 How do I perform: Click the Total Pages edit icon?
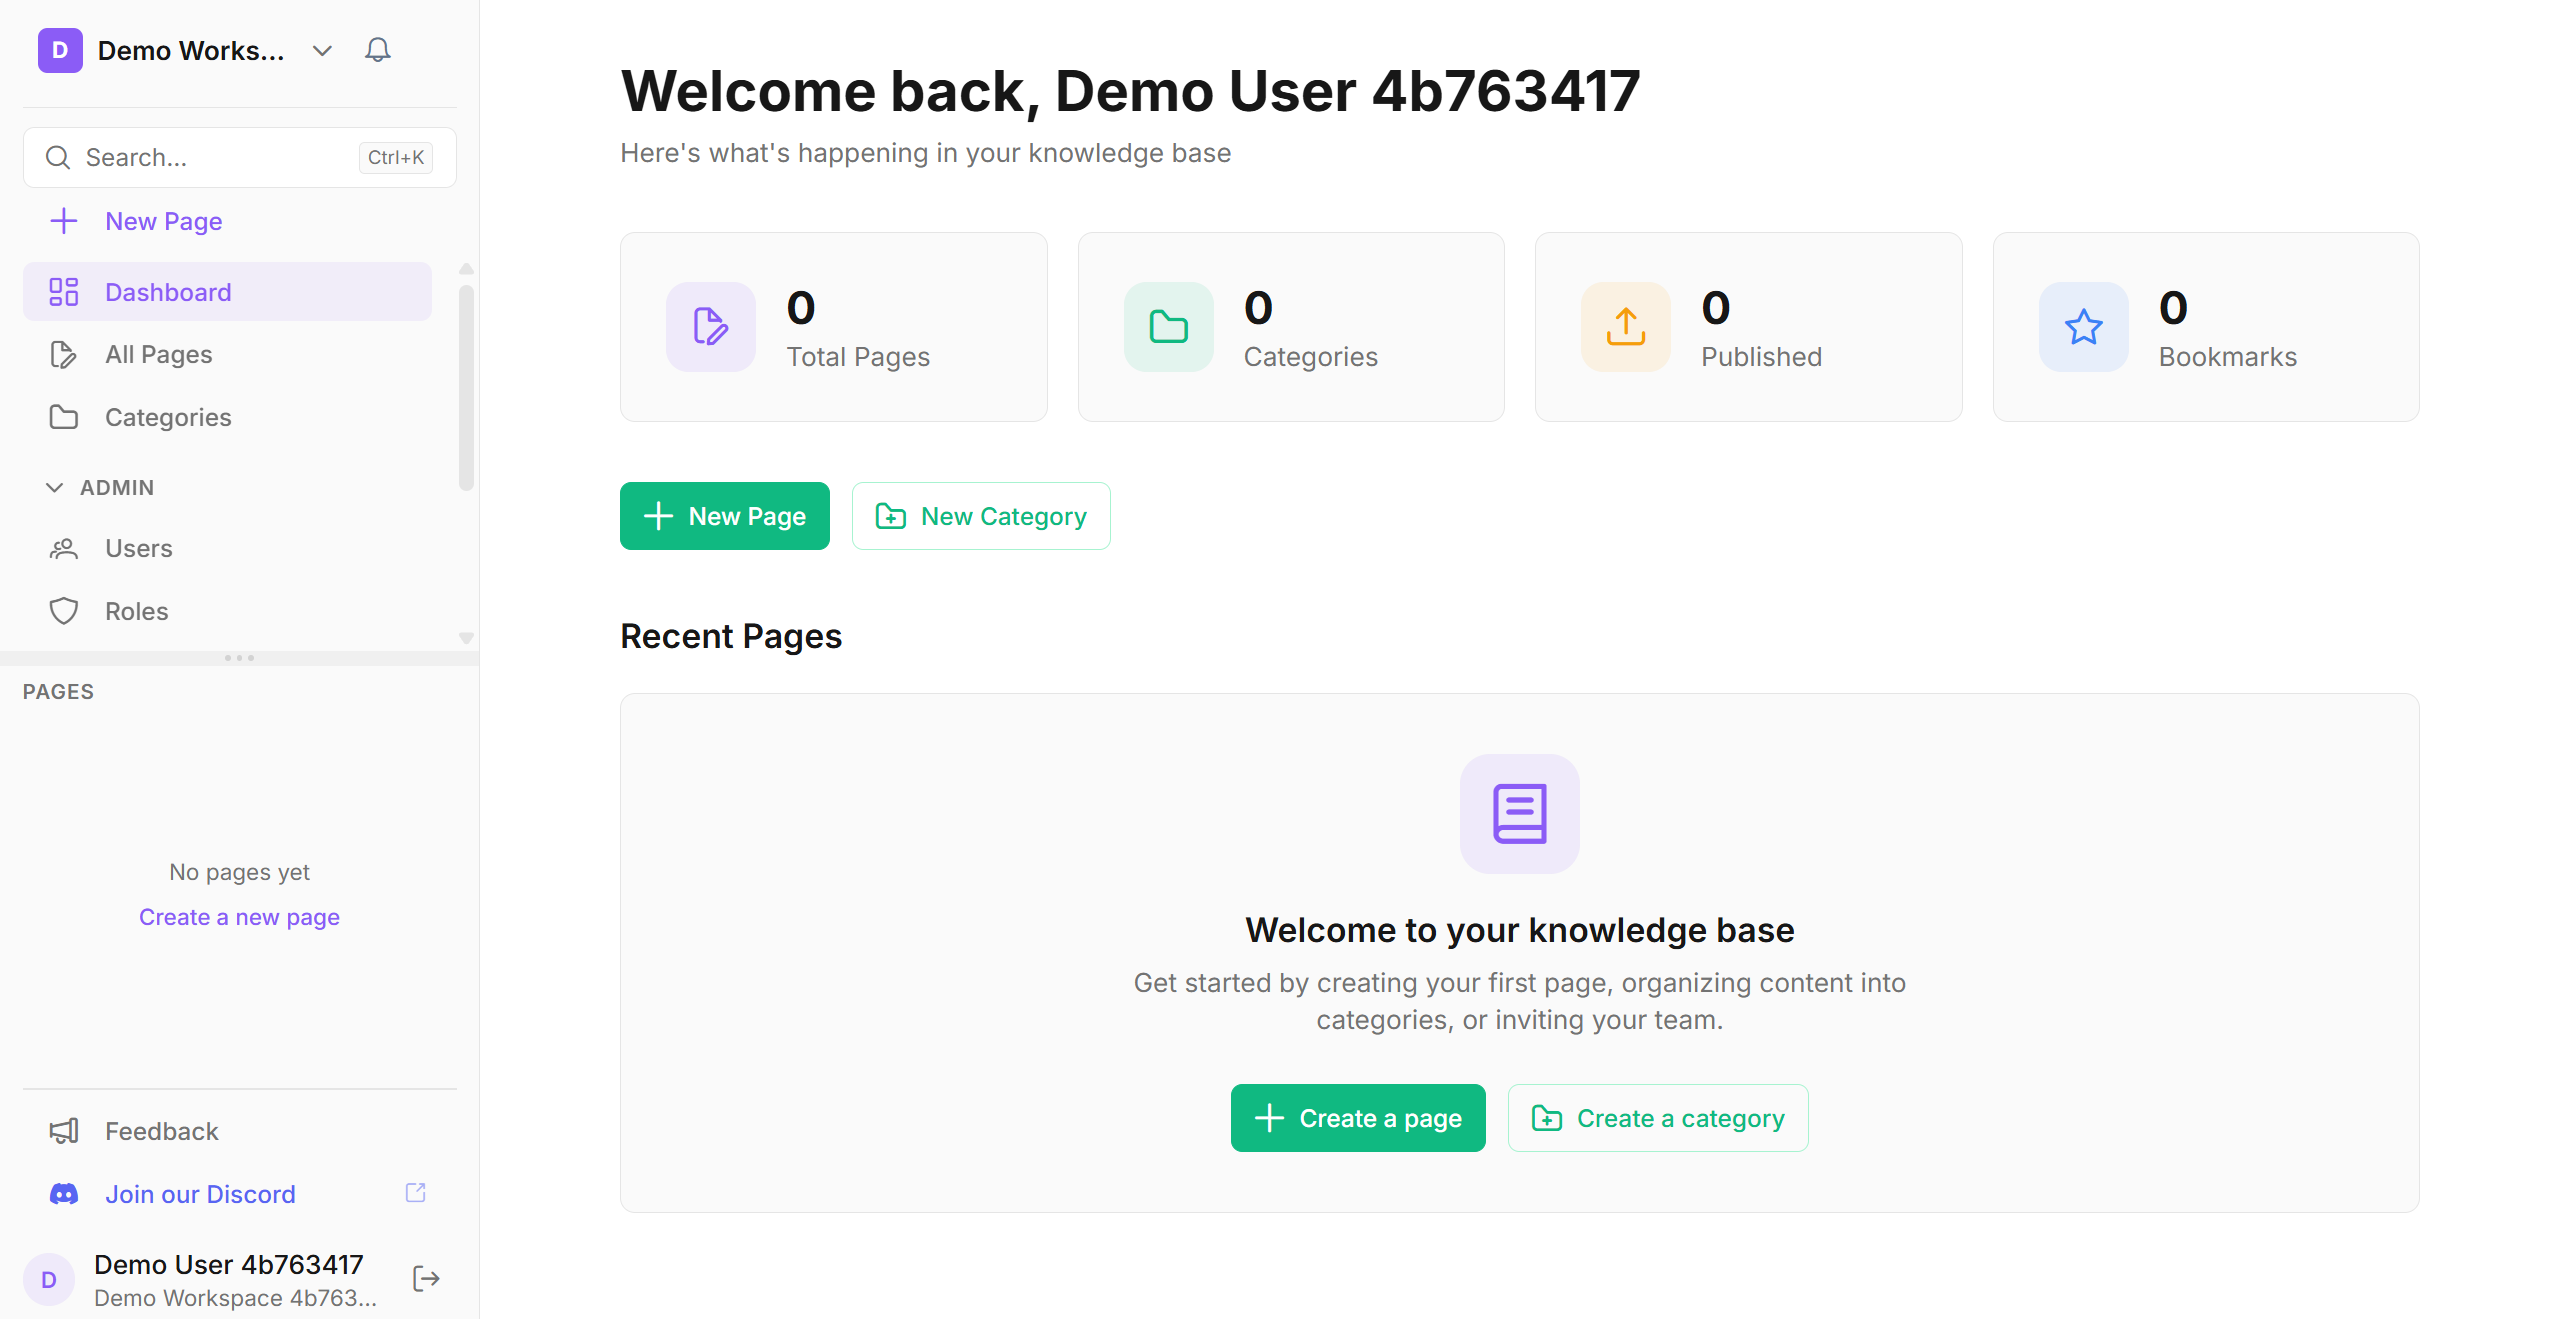(710, 327)
